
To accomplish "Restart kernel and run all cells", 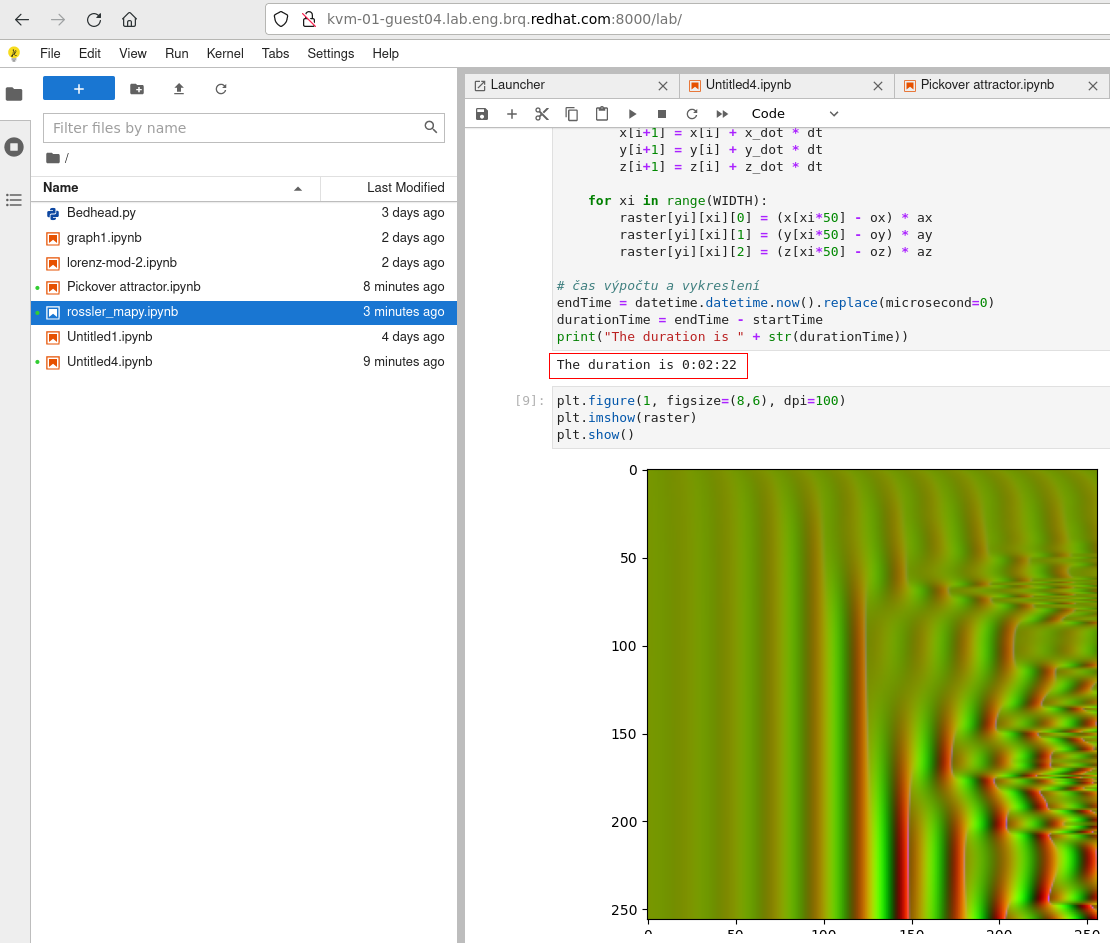I will pyautogui.click(x=722, y=114).
